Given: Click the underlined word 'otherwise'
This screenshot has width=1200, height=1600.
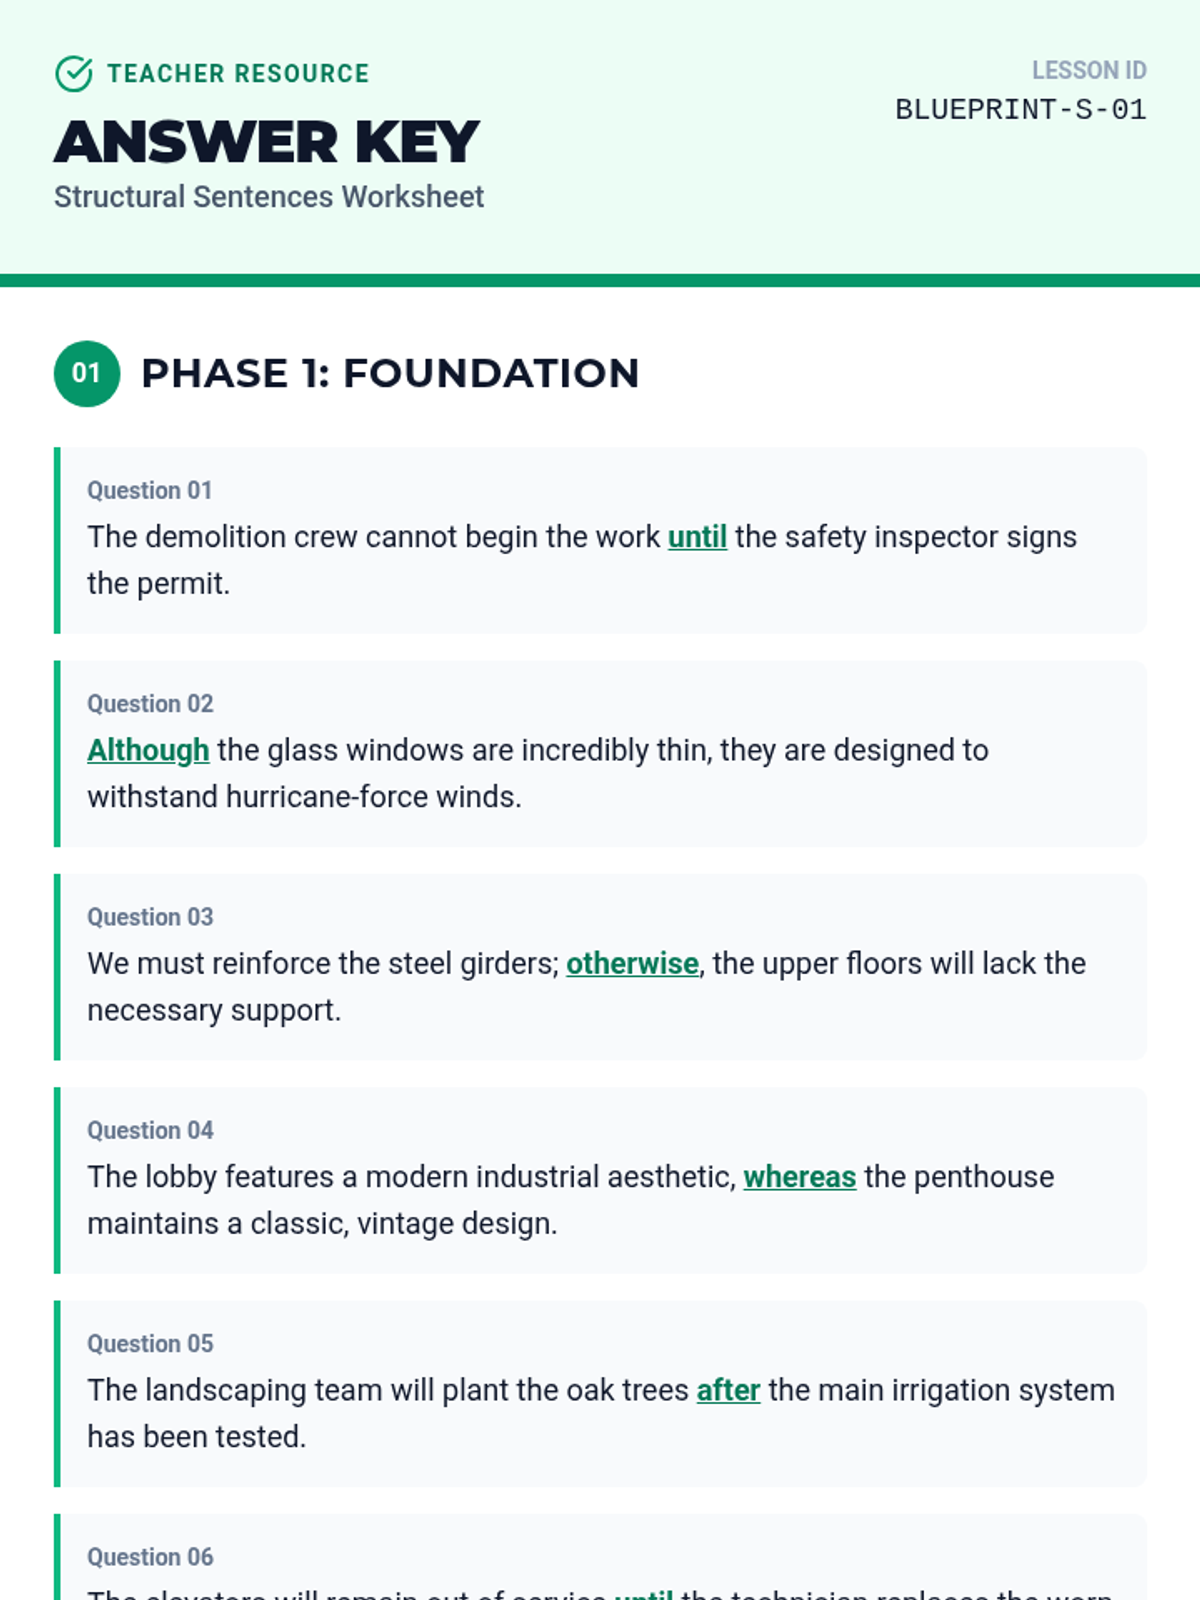Looking at the screenshot, I should pos(632,963).
